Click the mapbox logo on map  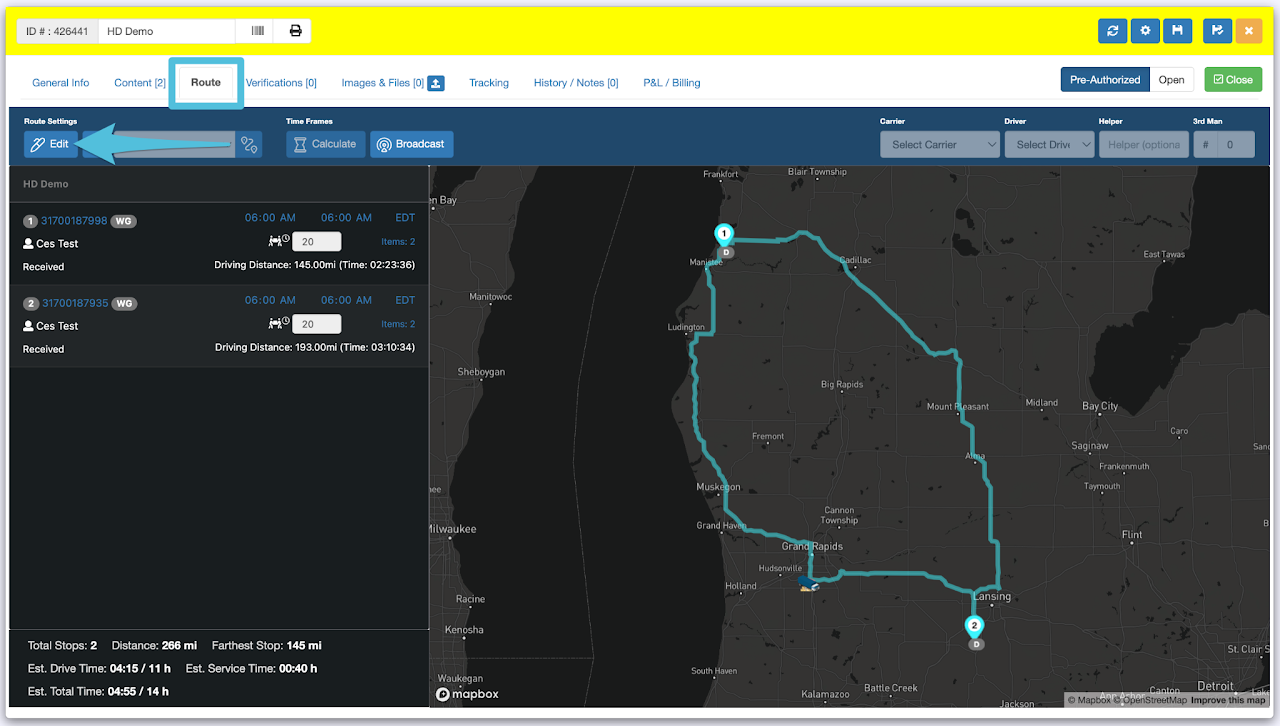(x=467, y=694)
